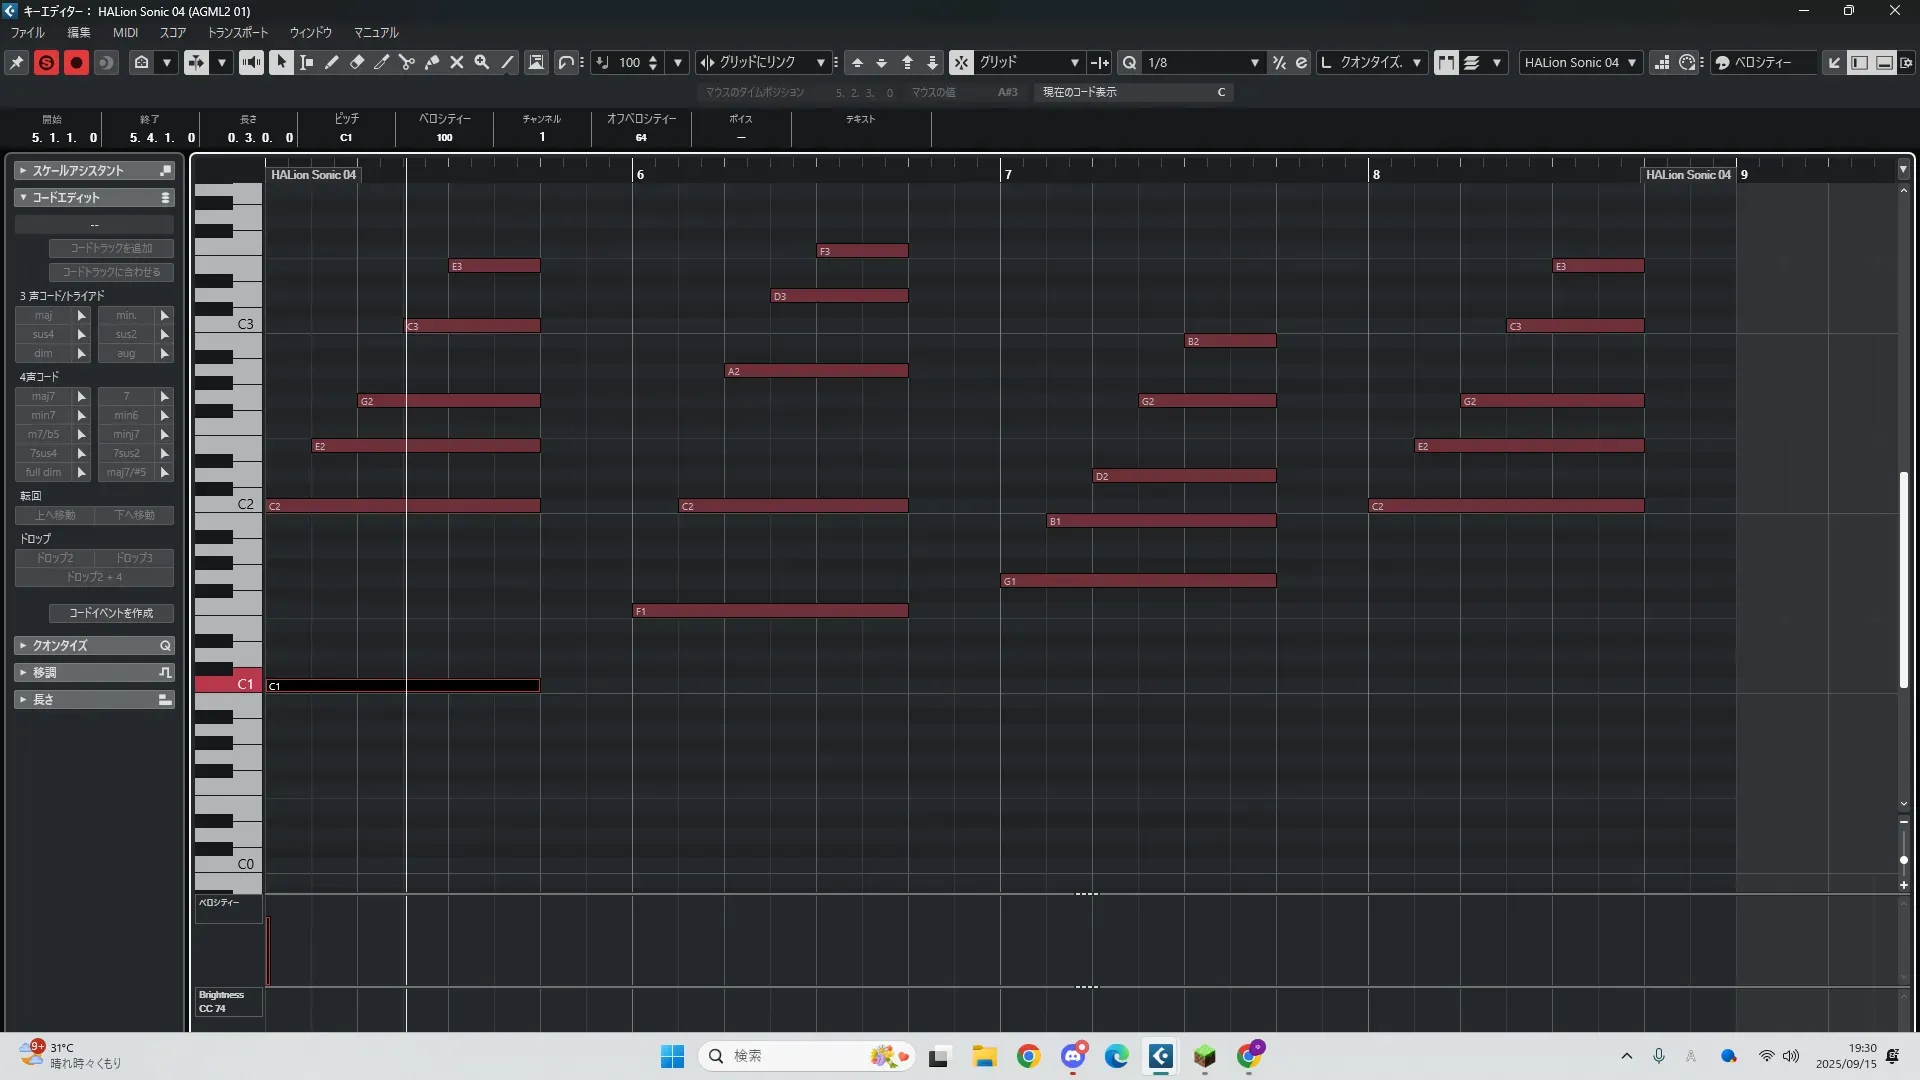Open the トランスポート menu
Screen dimensions: 1920x1080
click(237, 32)
